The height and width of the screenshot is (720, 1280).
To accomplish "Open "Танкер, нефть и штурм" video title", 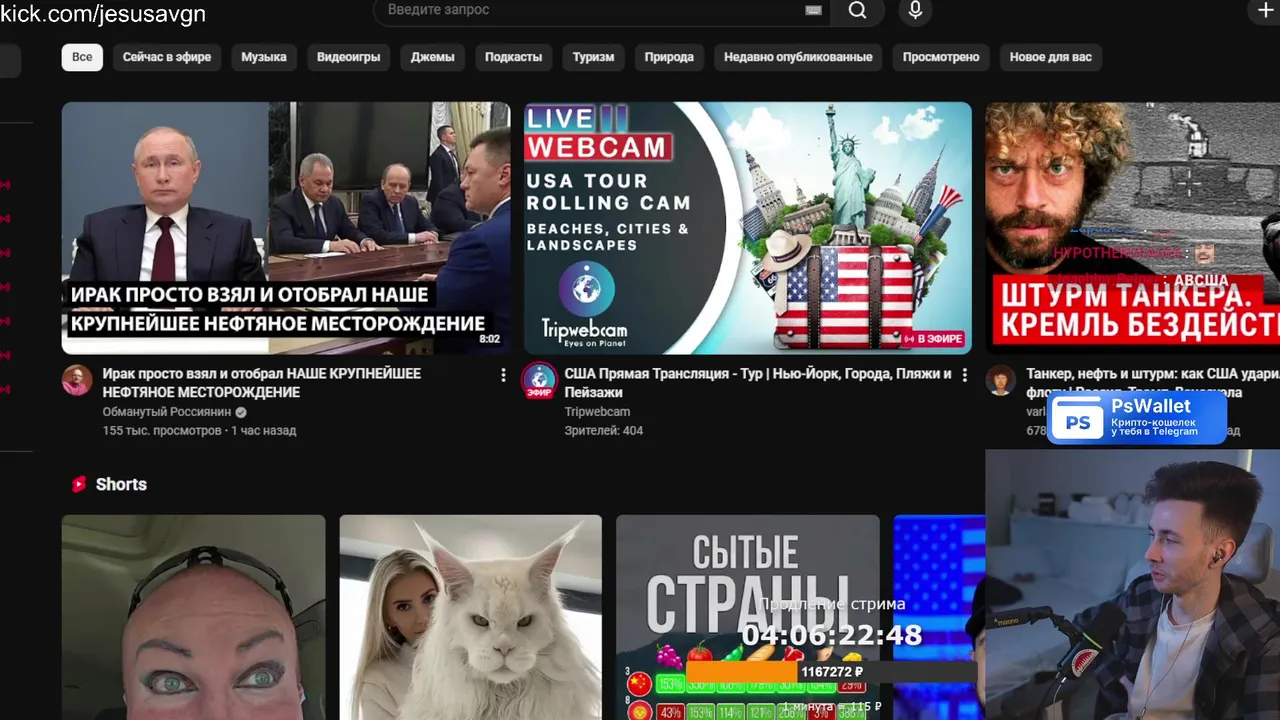I will [1153, 383].
